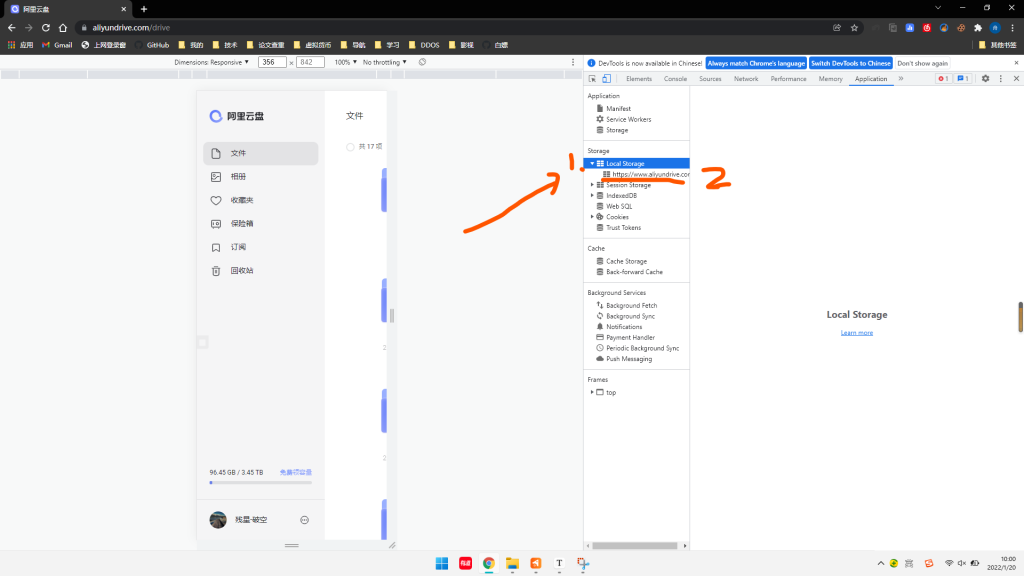Select Web SQL in Storage section
The width and height of the screenshot is (1024, 576).
click(618, 206)
